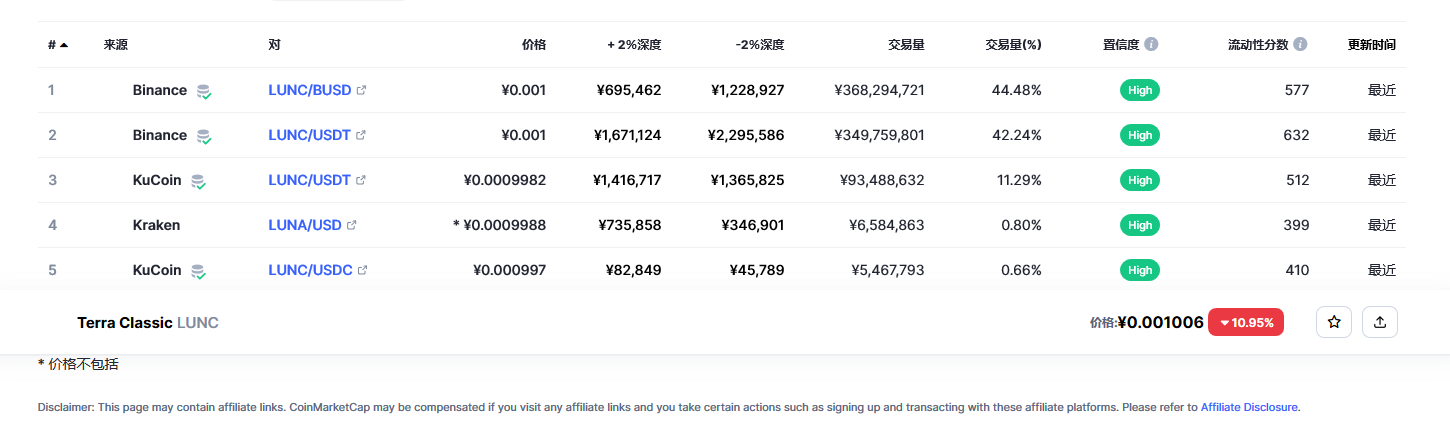Click external link icon beside LUNC/BUSD
The width and height of the screenshot is (1450, 430).
tap(361, 90)
